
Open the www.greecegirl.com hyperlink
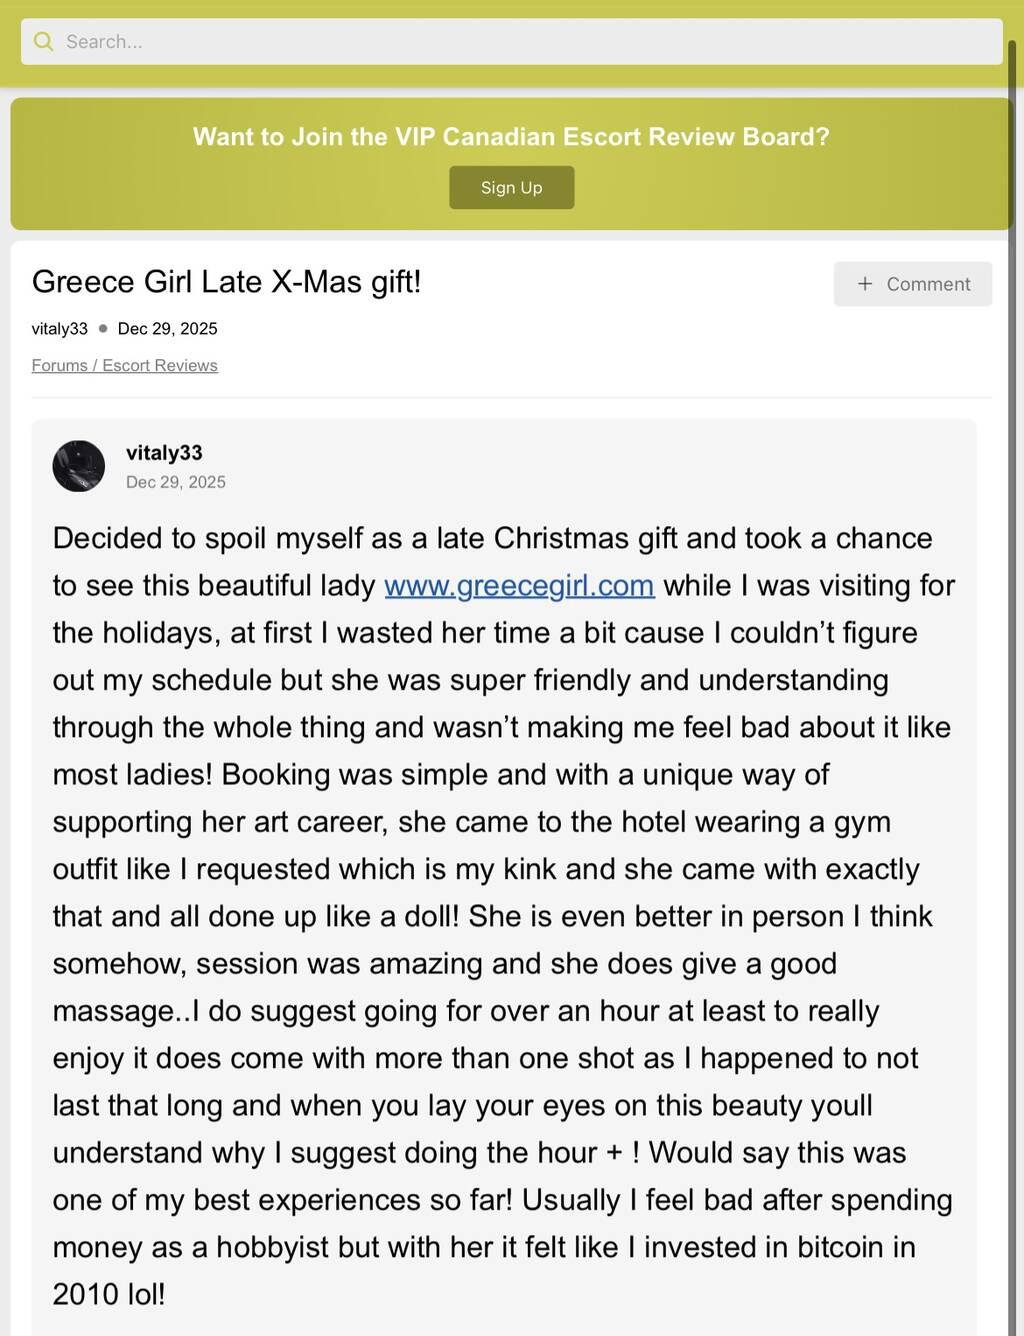[x=519, y=585]
